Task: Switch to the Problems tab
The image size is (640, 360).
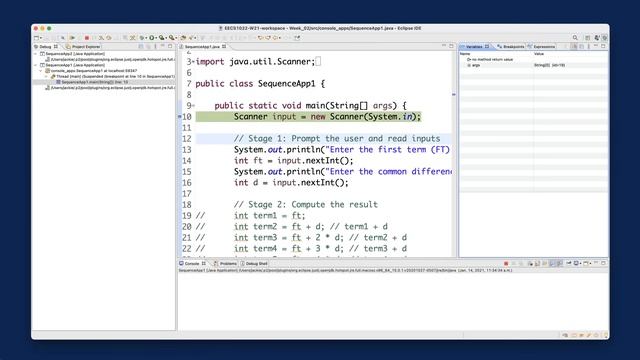Action: tap(225, 264)
